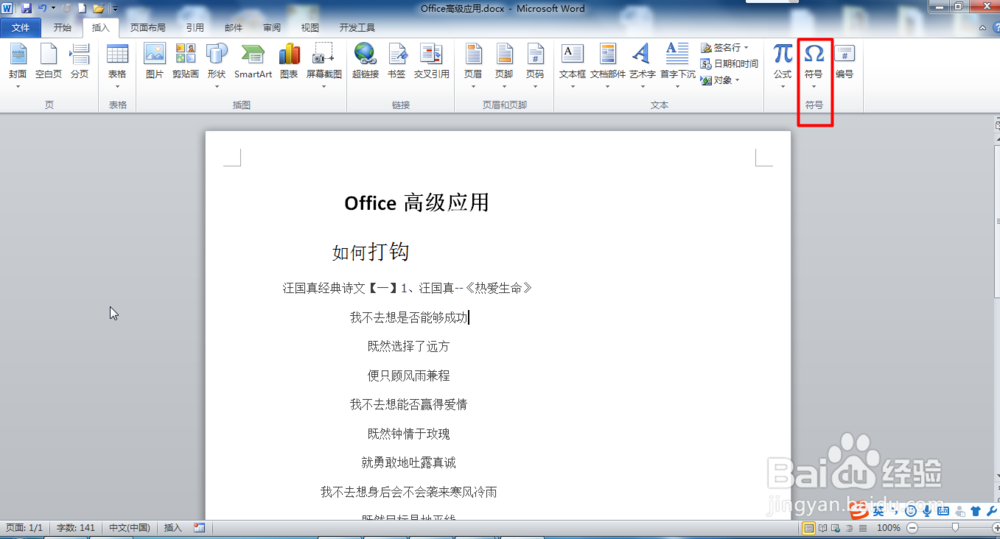Open the Table (表格) insert button
The width and height of the screenshot is (1000, 539).
click(x=117, y=61)
